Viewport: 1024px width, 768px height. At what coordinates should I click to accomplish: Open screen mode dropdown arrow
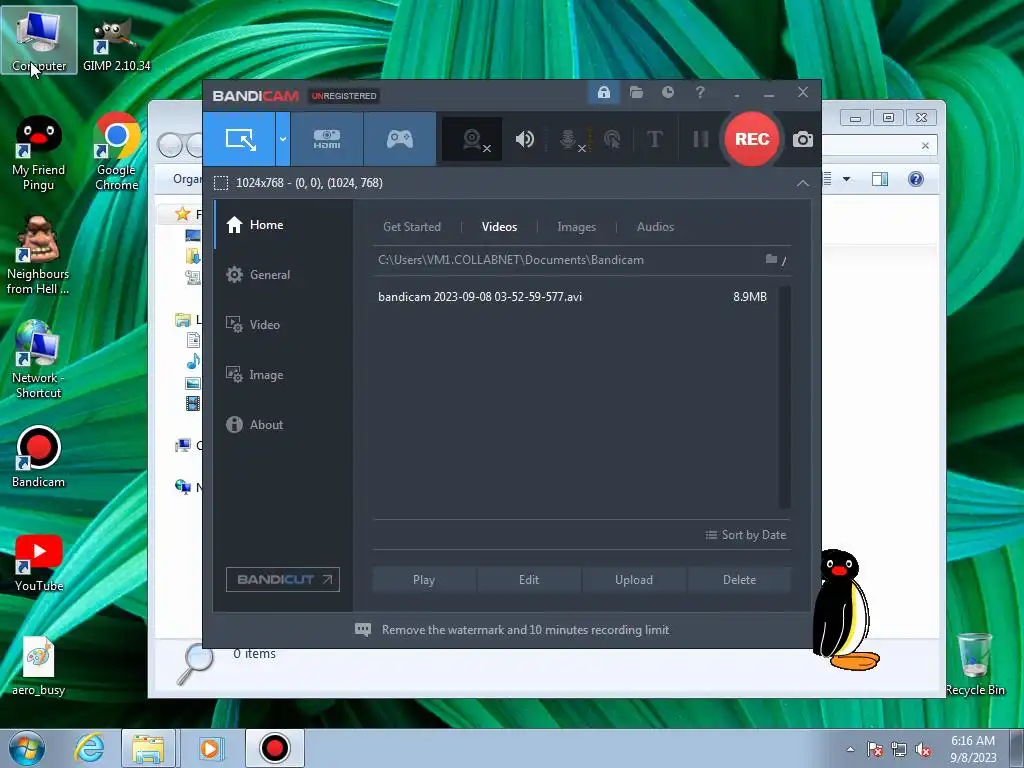283,138
